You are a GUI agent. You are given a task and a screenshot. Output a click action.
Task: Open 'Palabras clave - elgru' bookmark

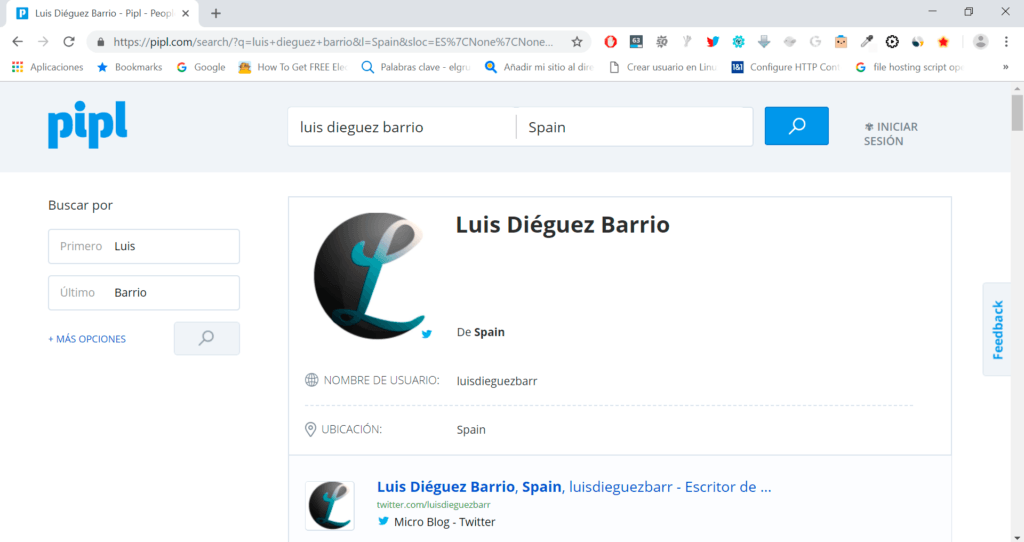click(416, 67)
